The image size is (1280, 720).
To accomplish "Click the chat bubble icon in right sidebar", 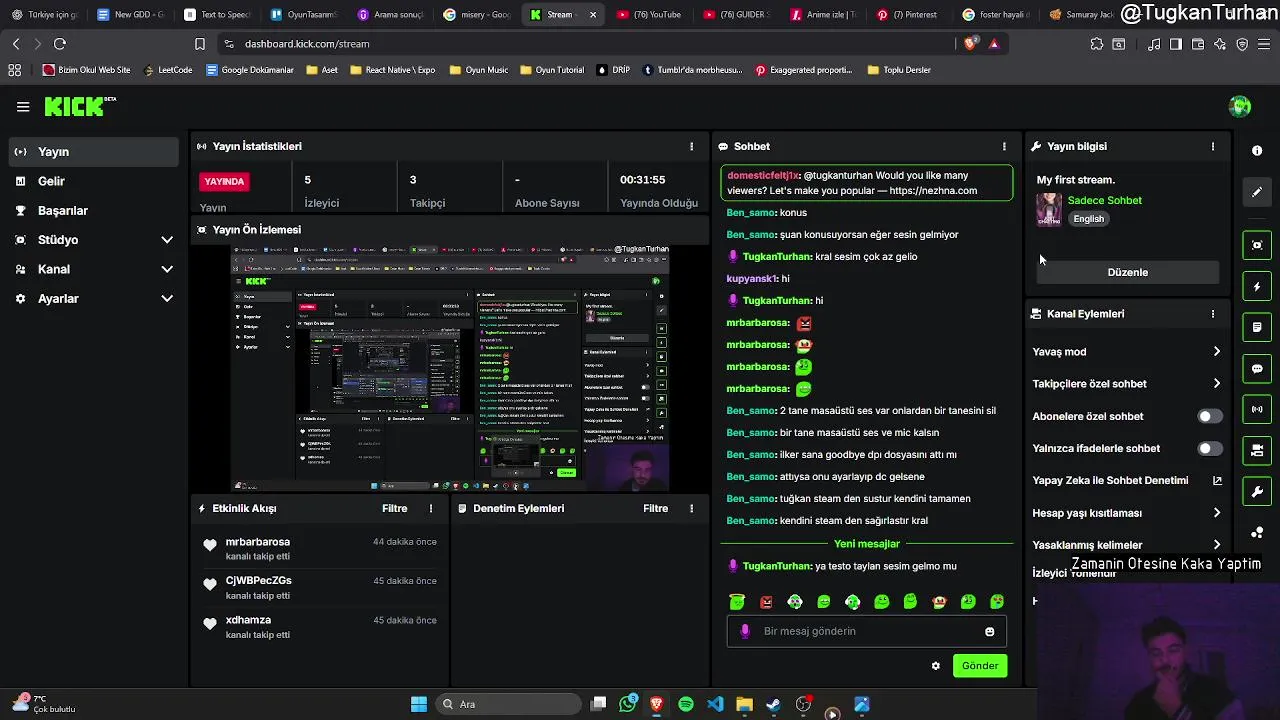I will coord(1257,369).
